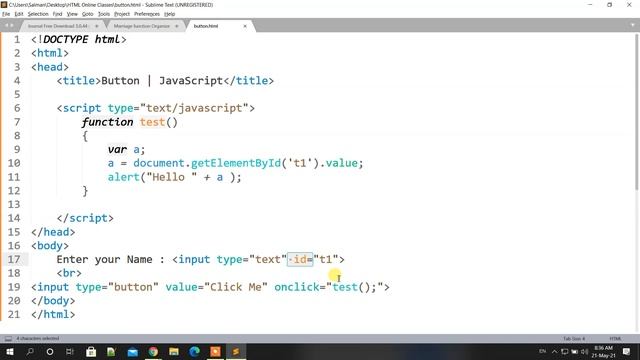Image resolution: width=640 pixels, height=360 pixels.
Task: Click the 'text/javascript' type value on line 6
Action: pos(194,108)
